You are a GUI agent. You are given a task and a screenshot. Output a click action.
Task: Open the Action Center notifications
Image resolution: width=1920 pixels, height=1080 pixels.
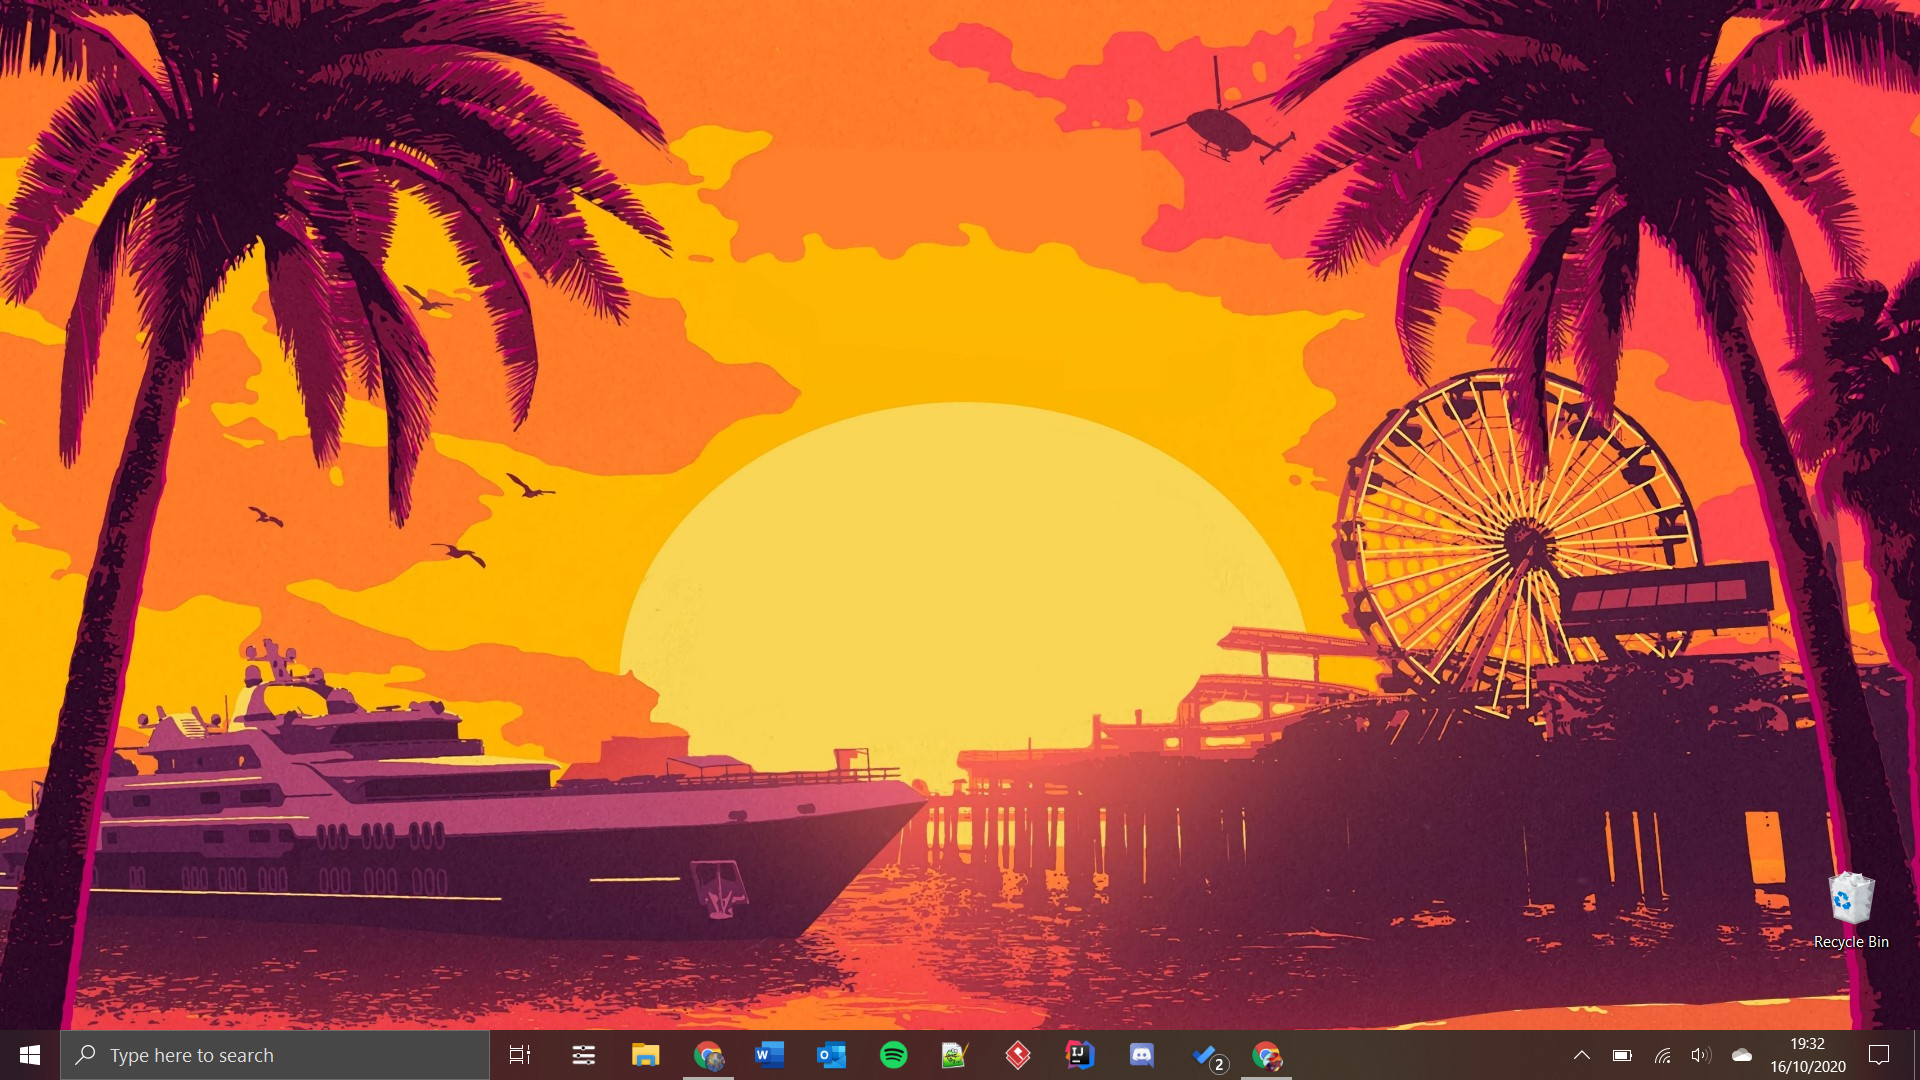[x=1879, y=1055]
